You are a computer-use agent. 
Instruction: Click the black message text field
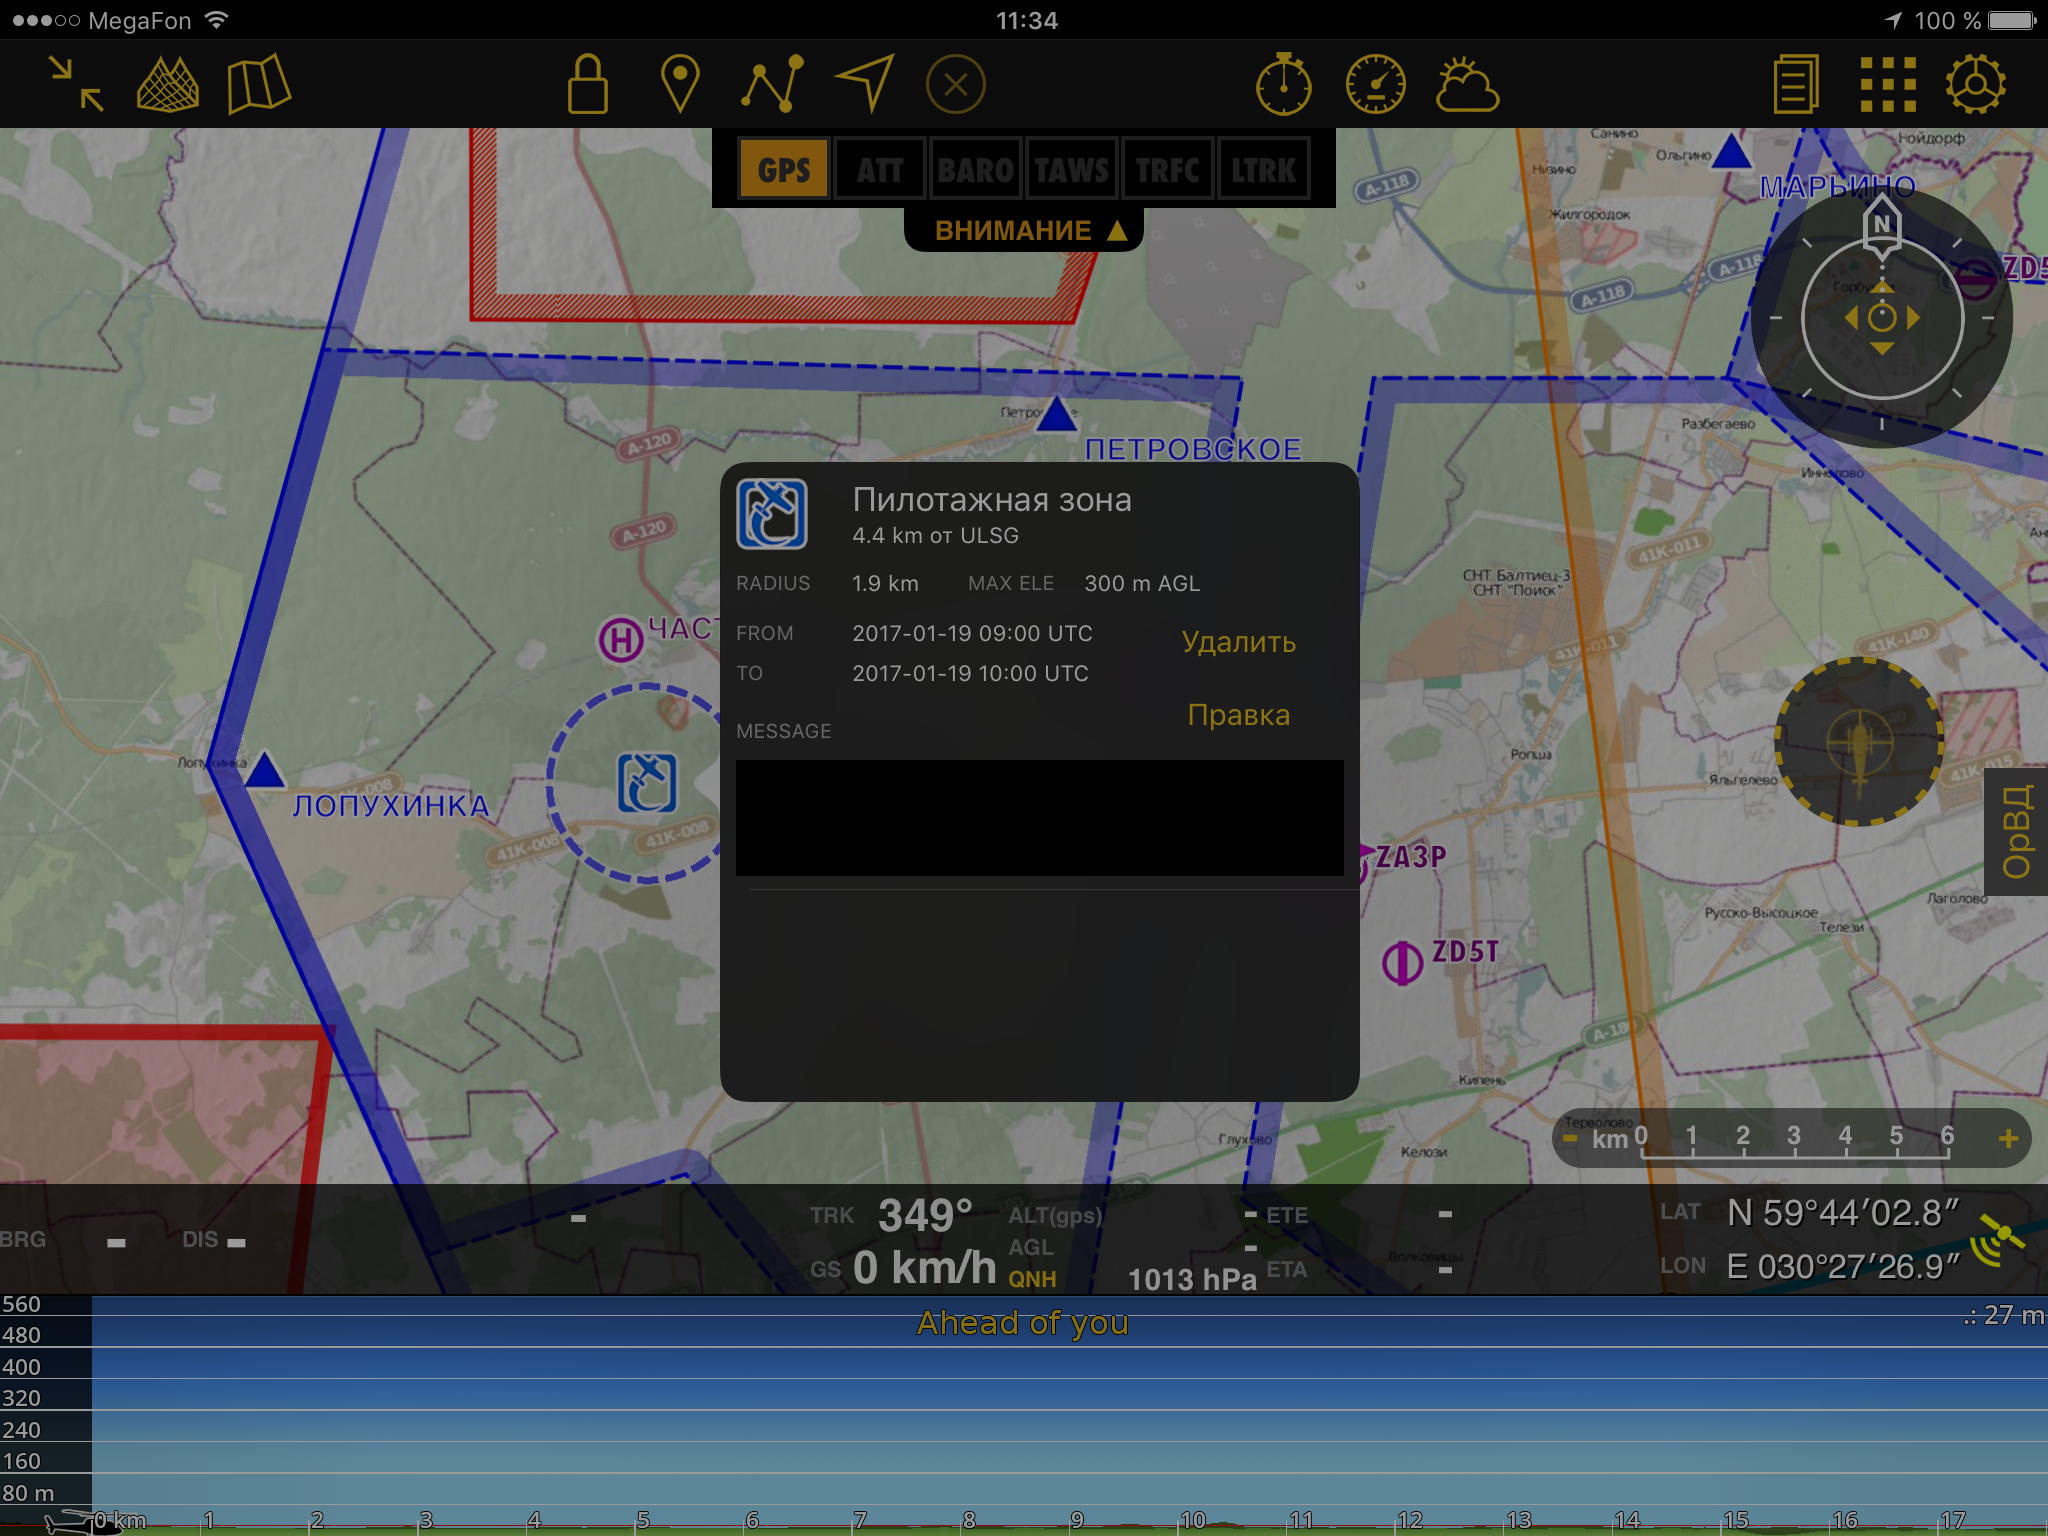point(1039,818)
